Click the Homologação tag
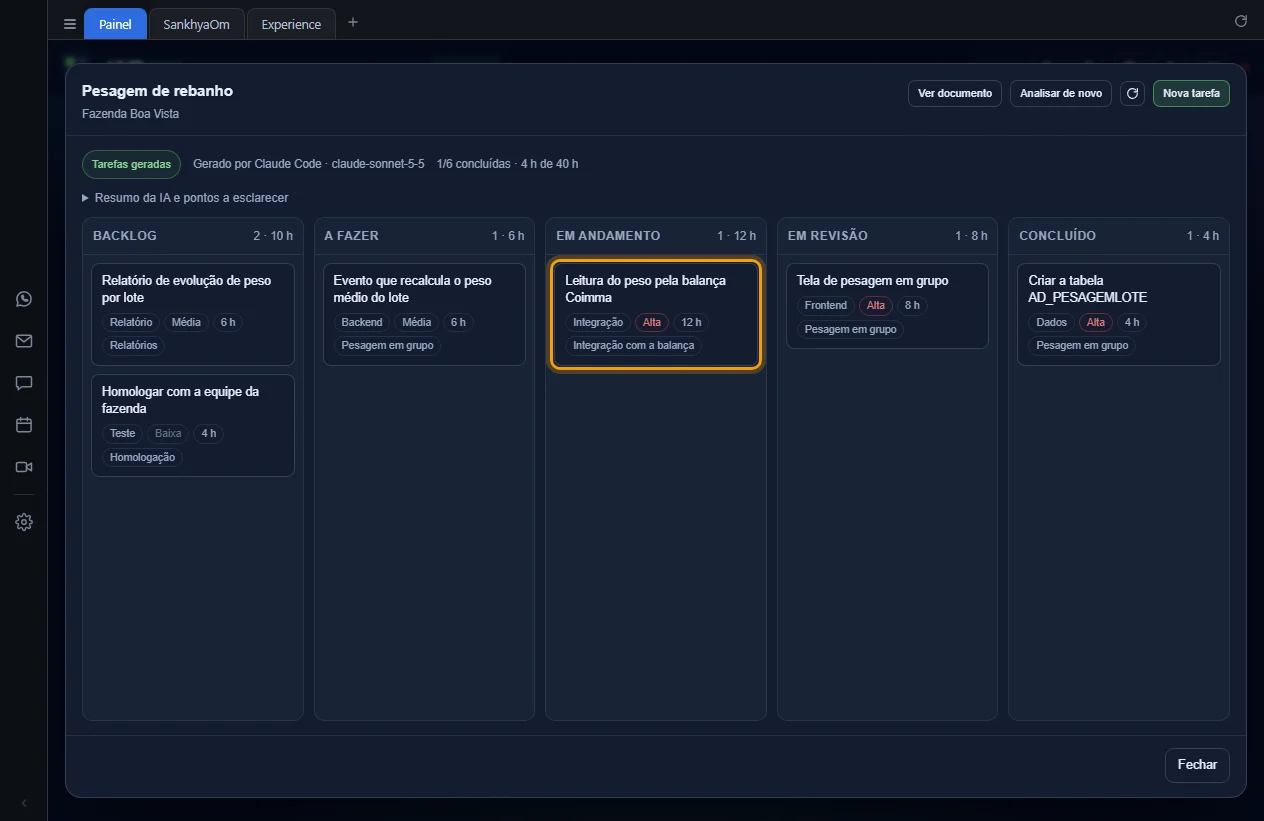Image resolution: width=1264 pixels, height=821 pixels. 142,457
